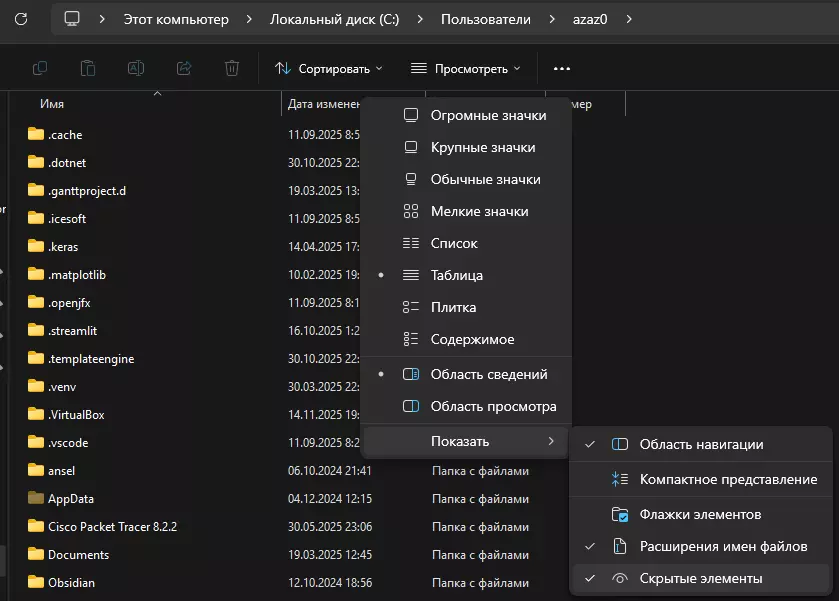Click the rename icon in toolbar
This screenshot has height=601, width=839.
pos(136,68)
